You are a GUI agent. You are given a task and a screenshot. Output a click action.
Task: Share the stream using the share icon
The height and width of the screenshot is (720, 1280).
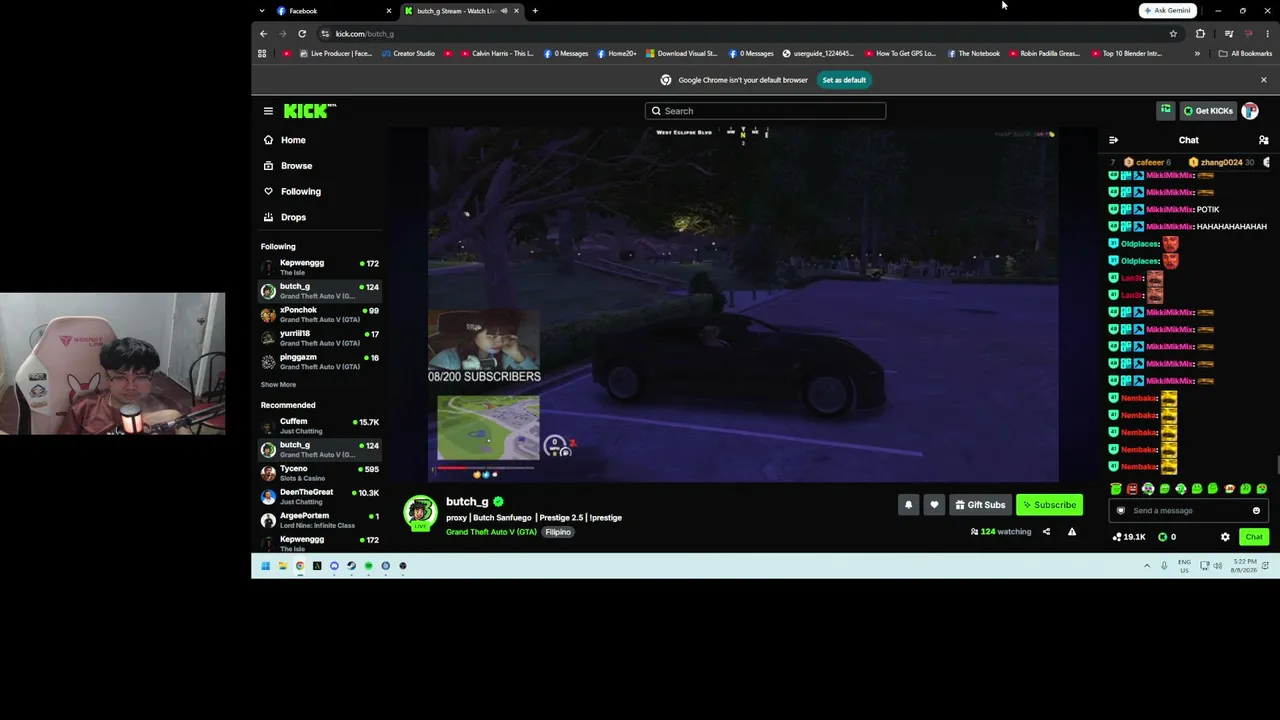point(1046,532)
